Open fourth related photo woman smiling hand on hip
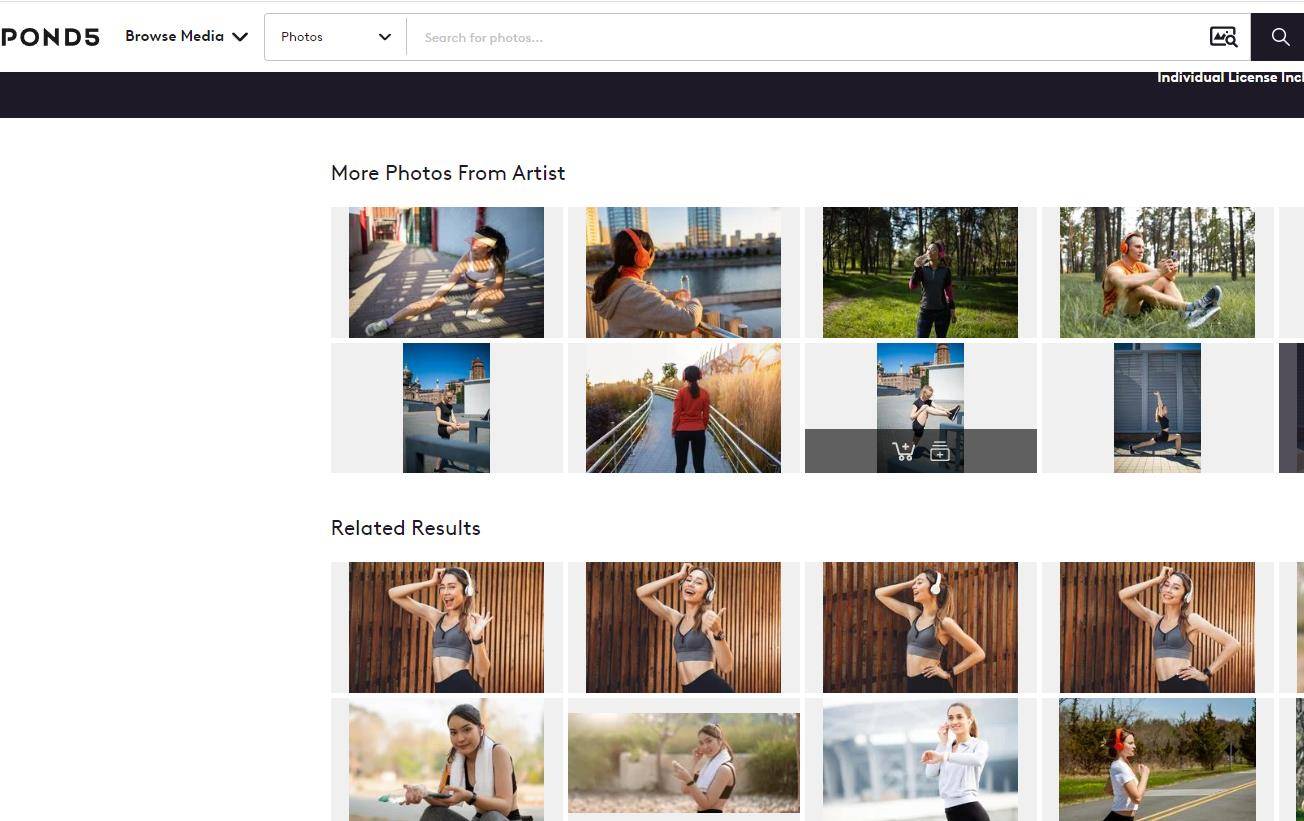 tap(1157, 627)
